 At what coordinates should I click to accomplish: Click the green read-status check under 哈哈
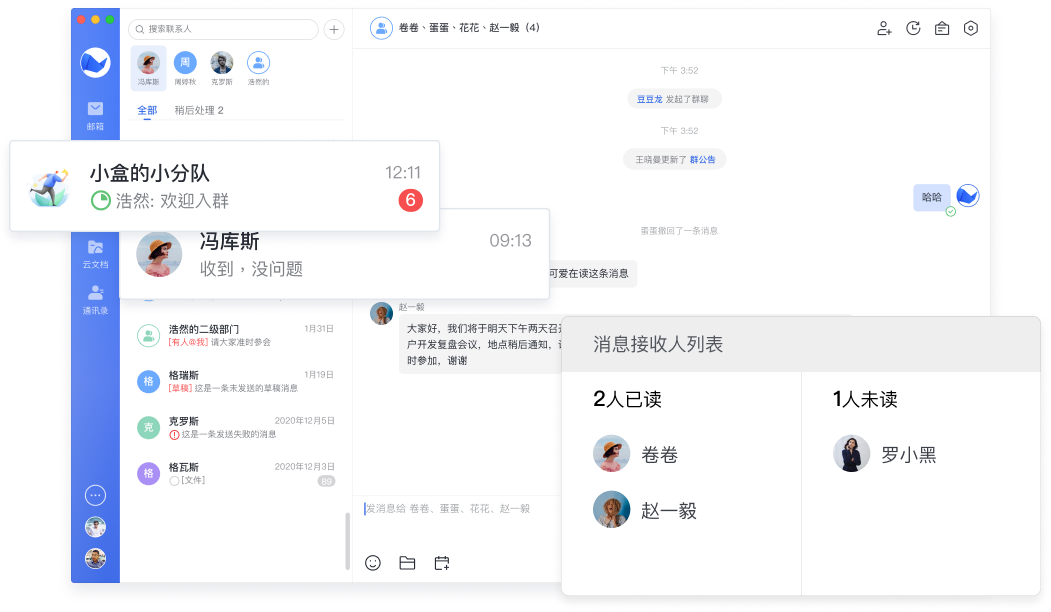[x=951, y=211]
